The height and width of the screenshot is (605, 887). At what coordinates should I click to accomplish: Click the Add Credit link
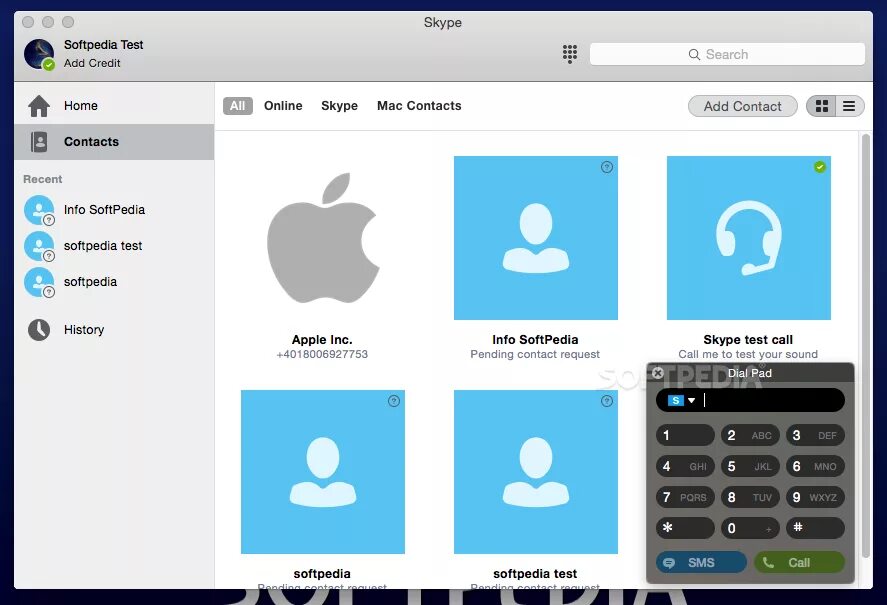click(x=92, y=63)
